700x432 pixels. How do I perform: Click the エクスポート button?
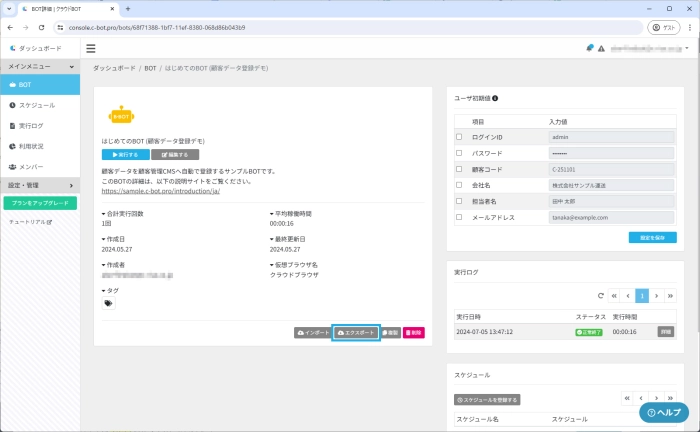[x=356, y=332]
